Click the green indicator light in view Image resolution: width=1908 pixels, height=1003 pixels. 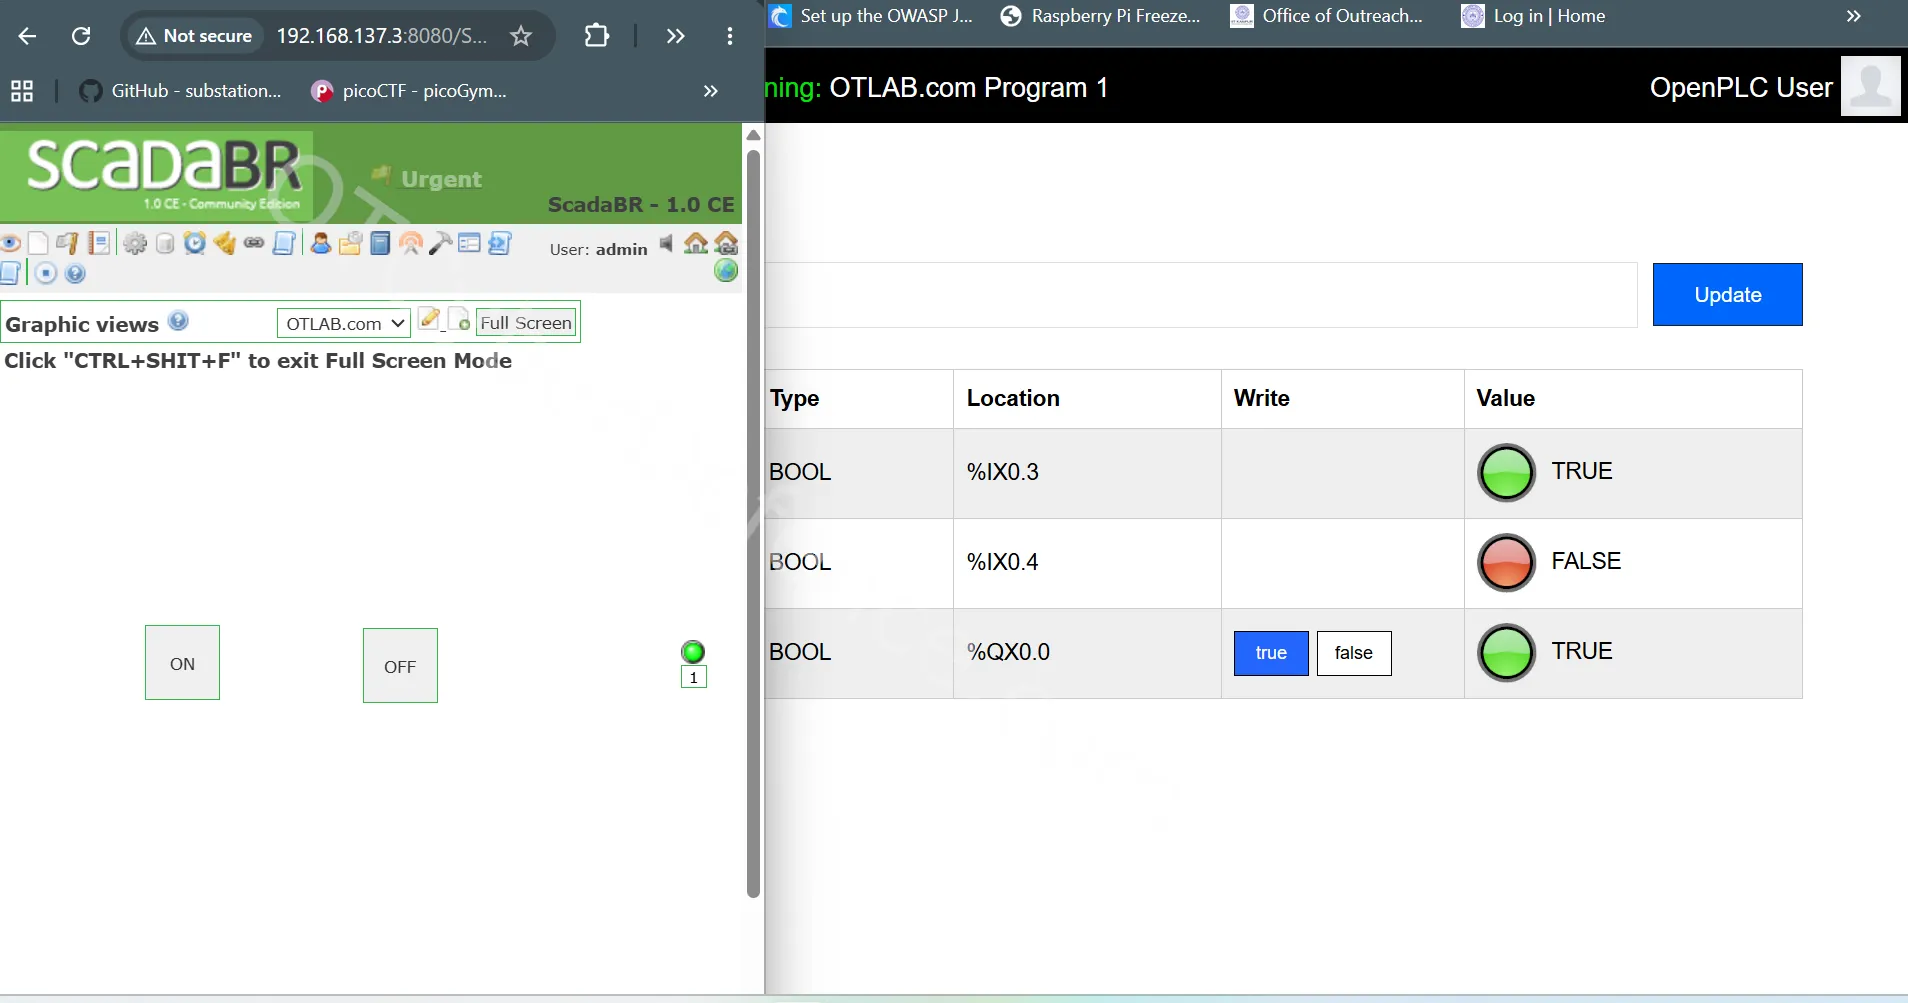(693, 652)
